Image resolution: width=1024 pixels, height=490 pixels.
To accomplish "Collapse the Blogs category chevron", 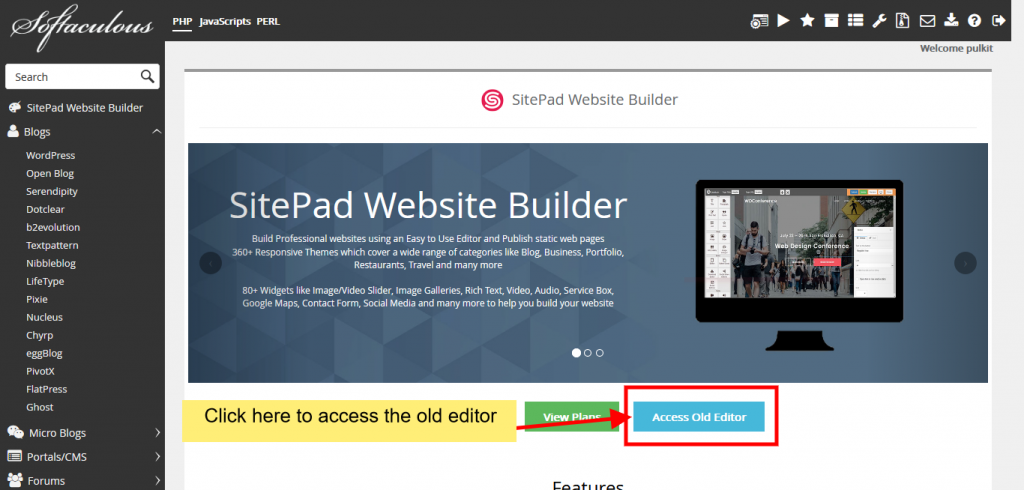I will (156, 131).
